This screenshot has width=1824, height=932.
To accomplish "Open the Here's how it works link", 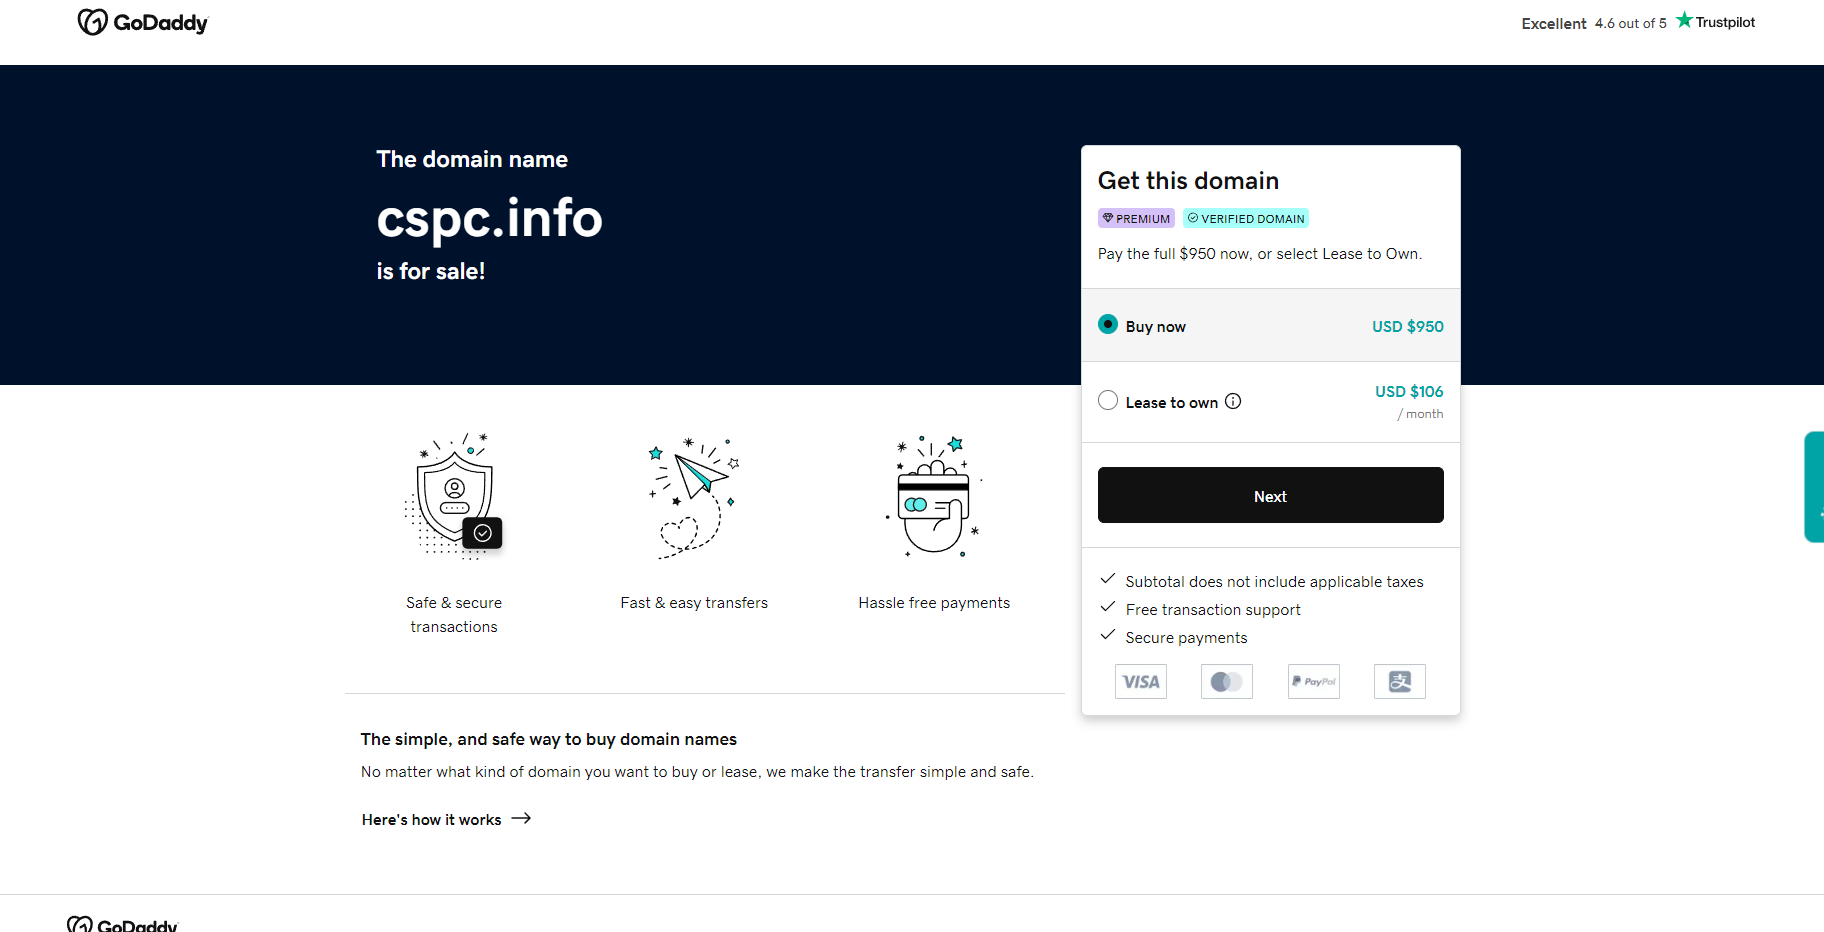I will pyautogui.click(x=431, y=820).
